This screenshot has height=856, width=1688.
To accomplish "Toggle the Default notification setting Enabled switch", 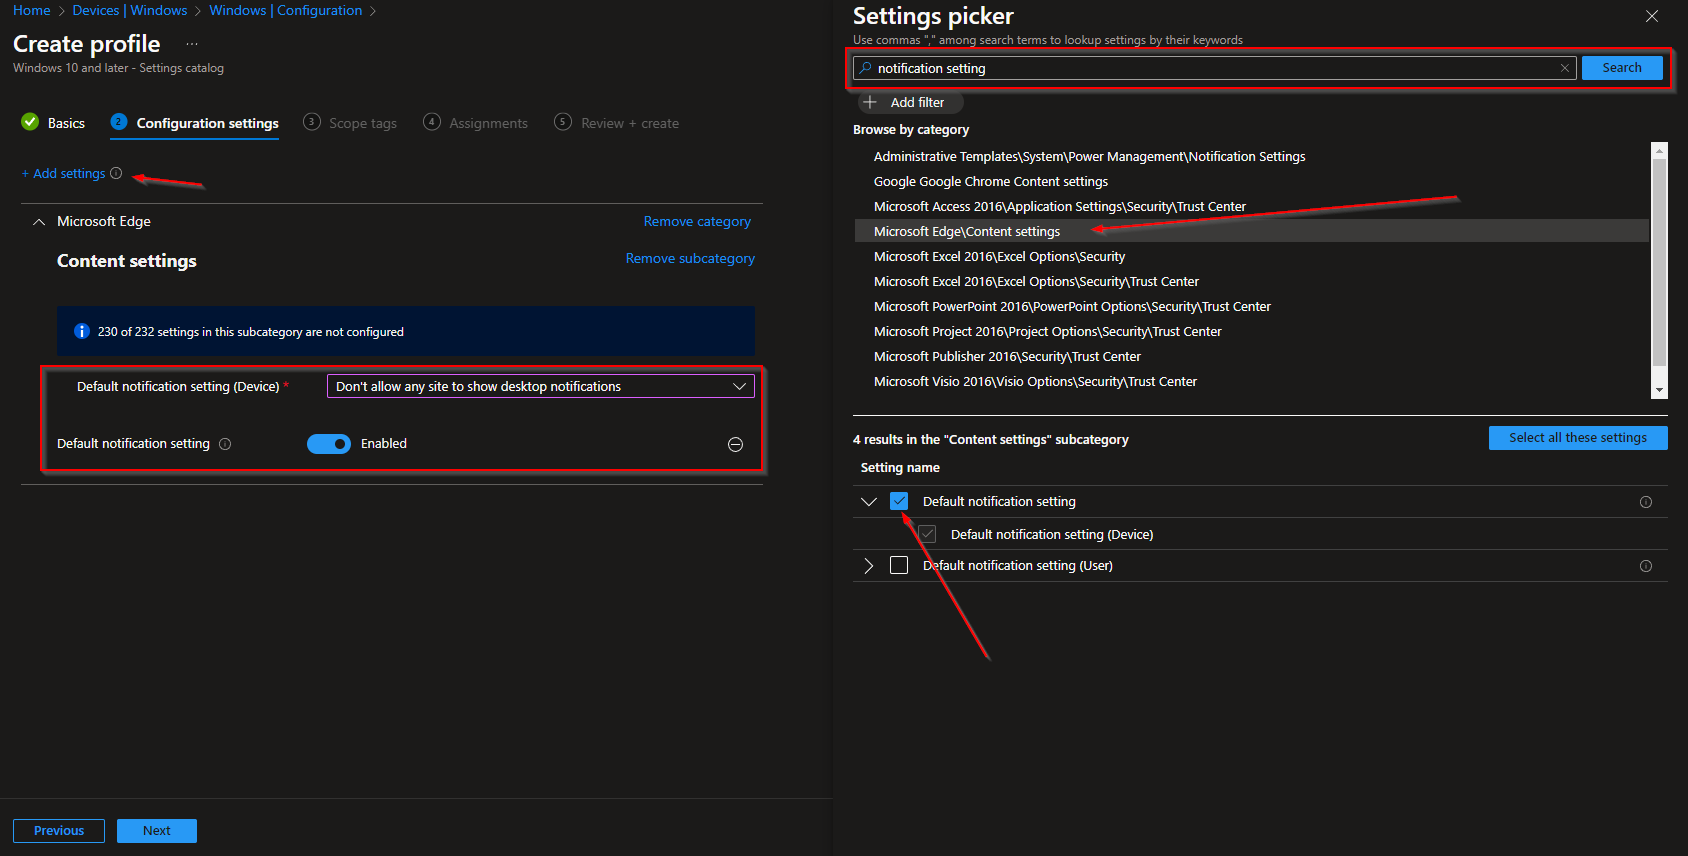I will coord(329,444).
